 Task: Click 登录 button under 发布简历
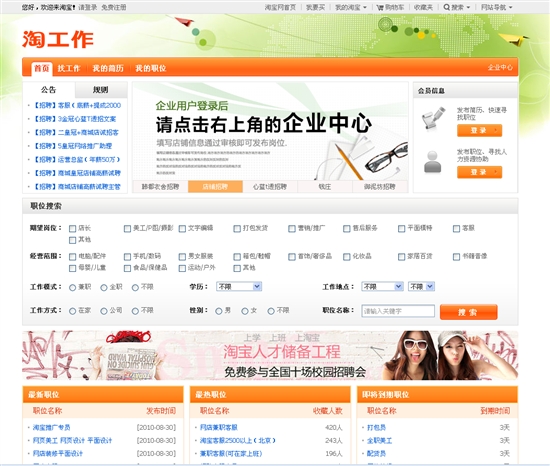(x=479, y=130)
